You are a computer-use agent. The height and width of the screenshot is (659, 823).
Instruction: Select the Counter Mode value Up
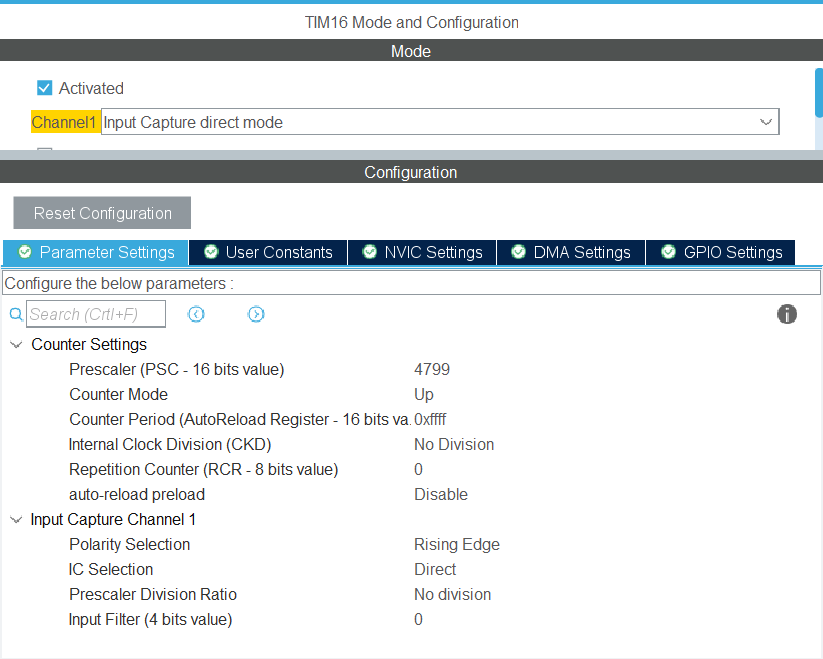[x=424, y=395]
